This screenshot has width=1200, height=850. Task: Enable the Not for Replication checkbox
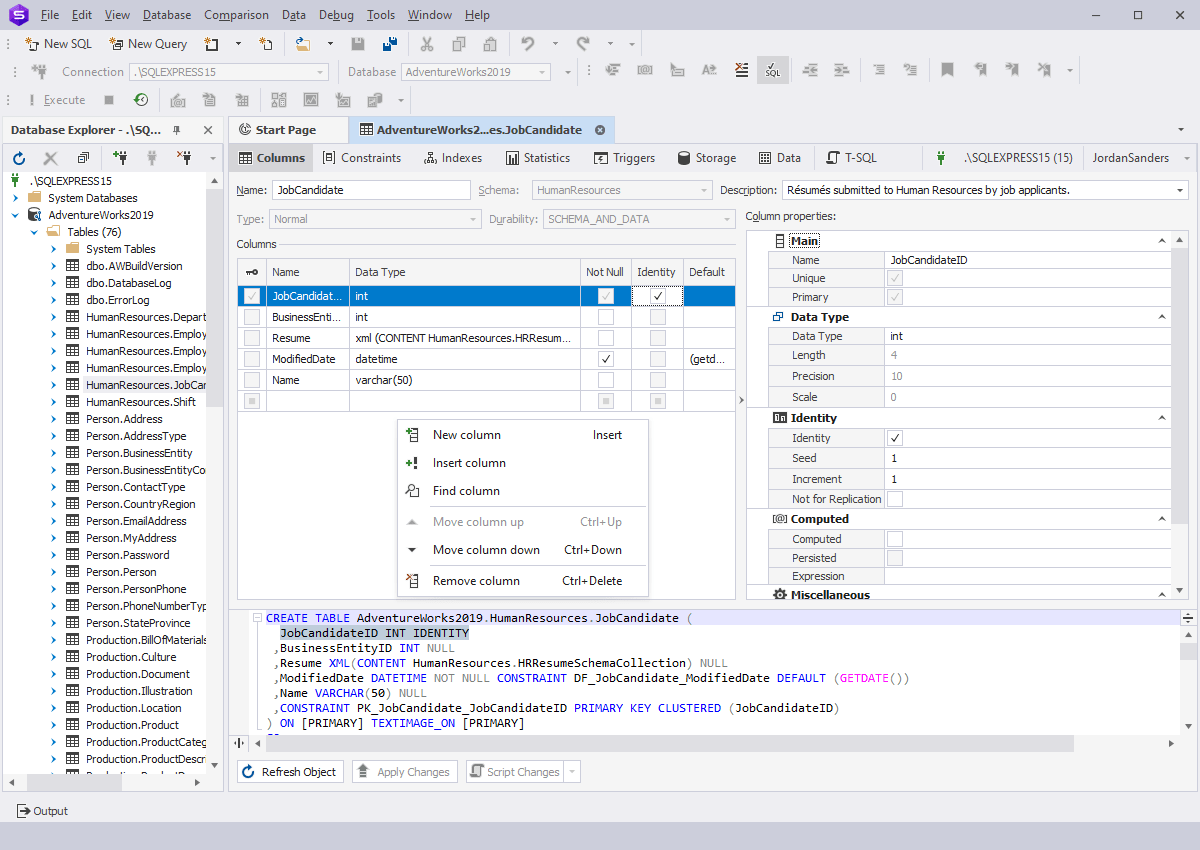(895, 499)
